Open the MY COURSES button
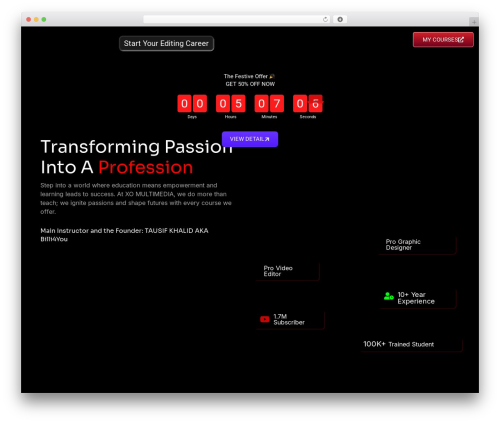Viewport: 500px width, 423px height. point(443,40)
